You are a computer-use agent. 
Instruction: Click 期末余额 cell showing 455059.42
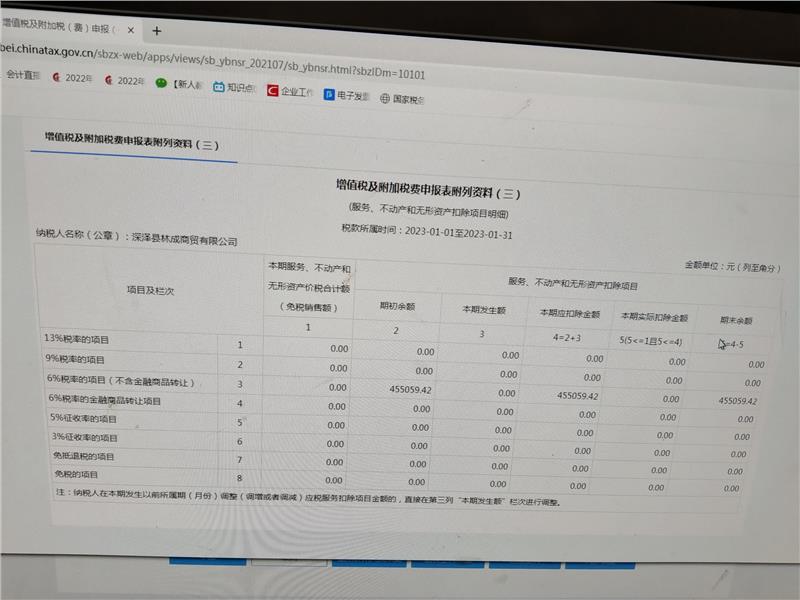coord(738,401)
